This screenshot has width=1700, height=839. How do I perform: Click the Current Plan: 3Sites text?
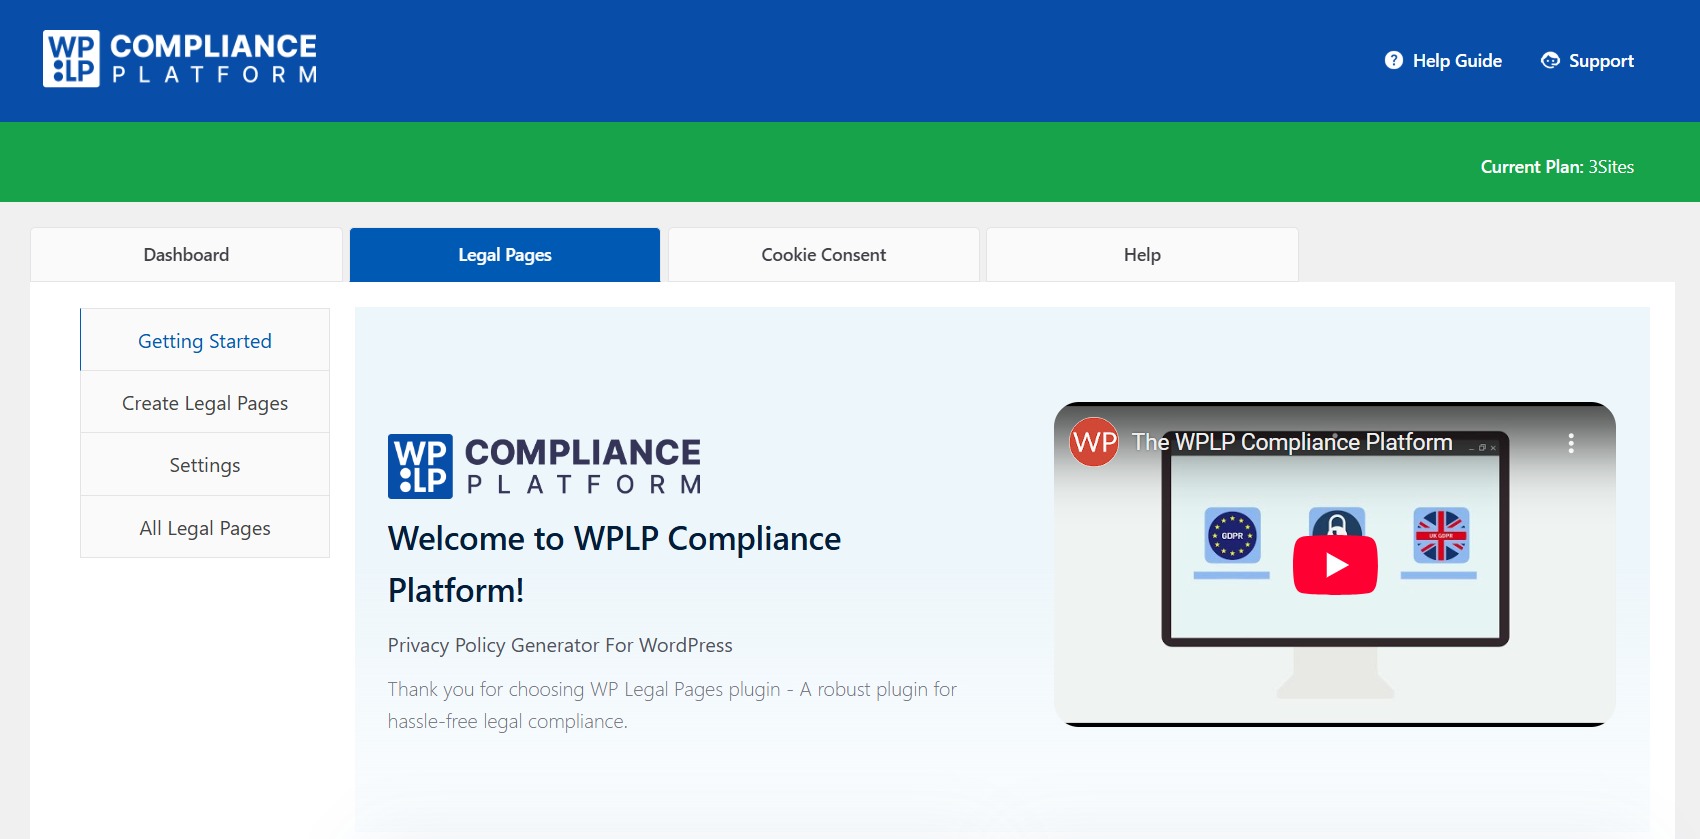[1557, 167]
